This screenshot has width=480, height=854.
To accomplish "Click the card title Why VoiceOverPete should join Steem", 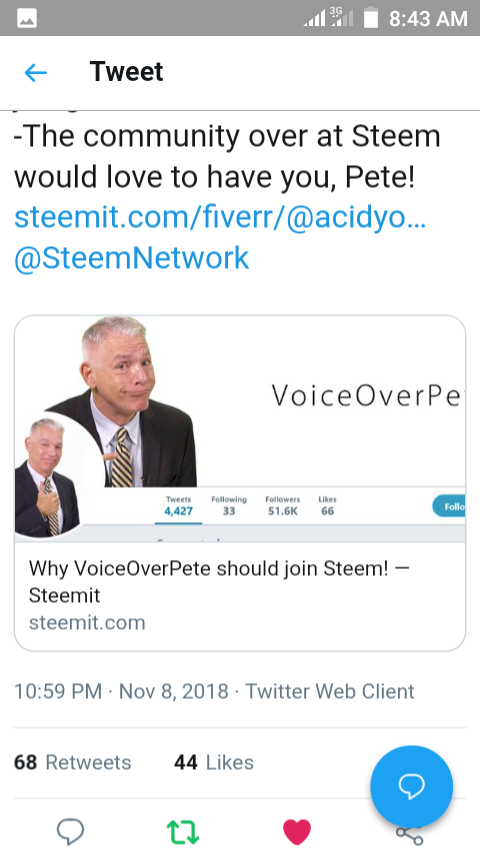I will [x=218, y=582].
